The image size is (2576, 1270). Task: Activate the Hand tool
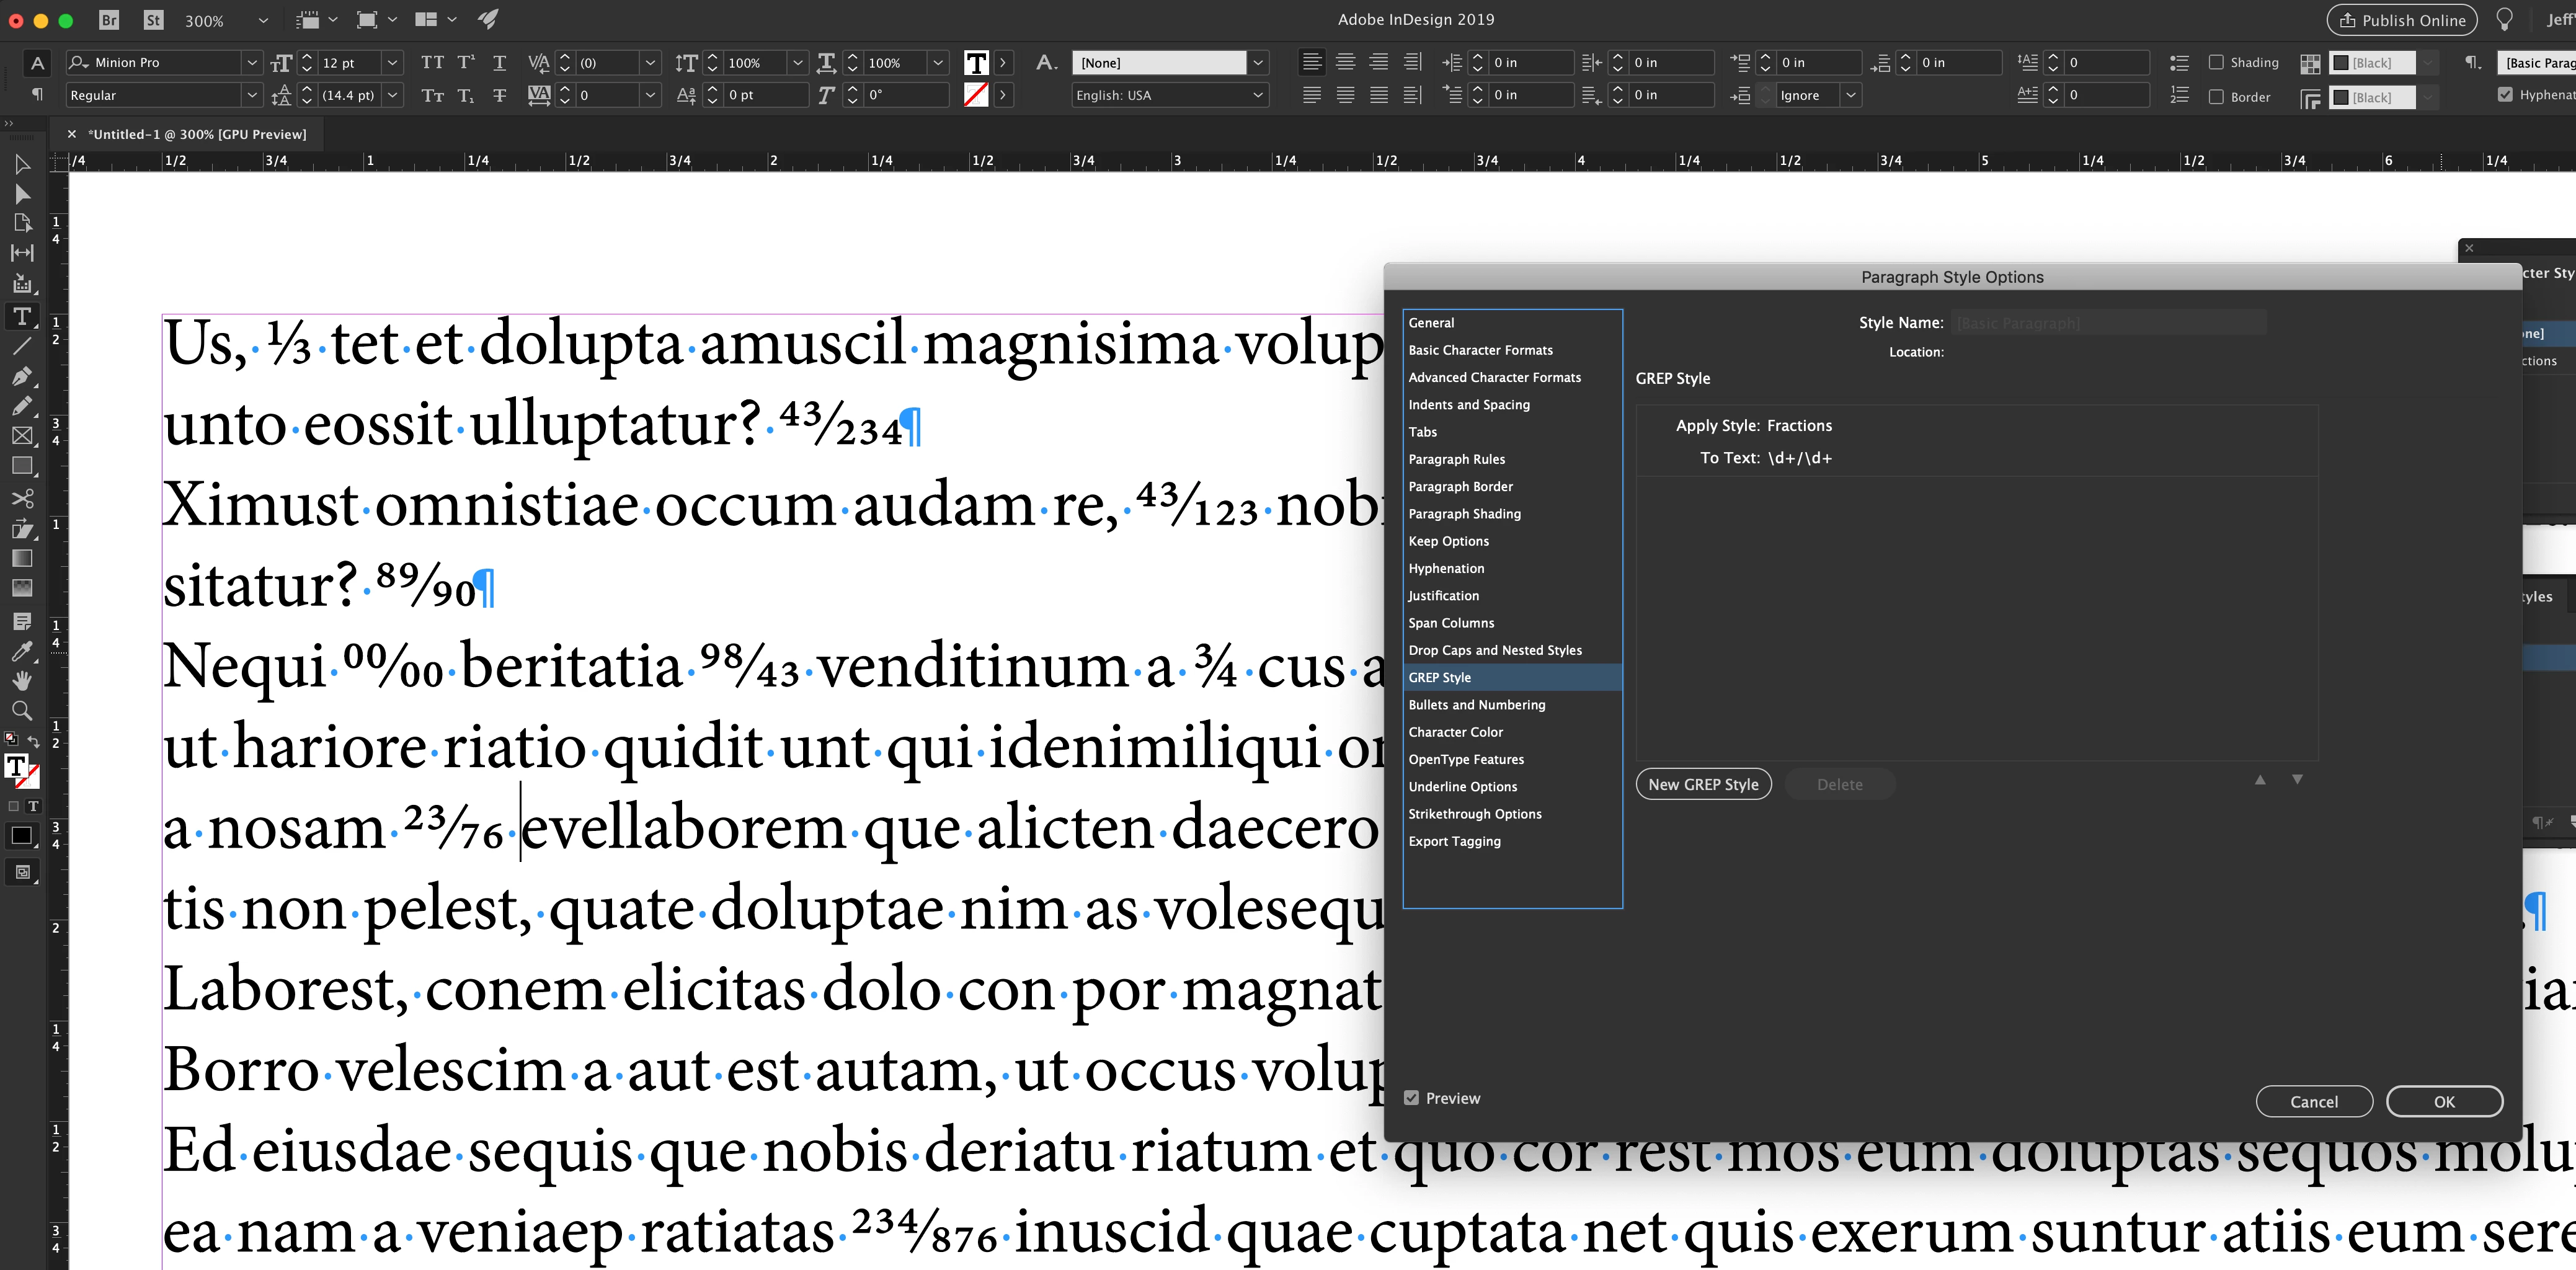pyautogui.click(x=22, y=681)
